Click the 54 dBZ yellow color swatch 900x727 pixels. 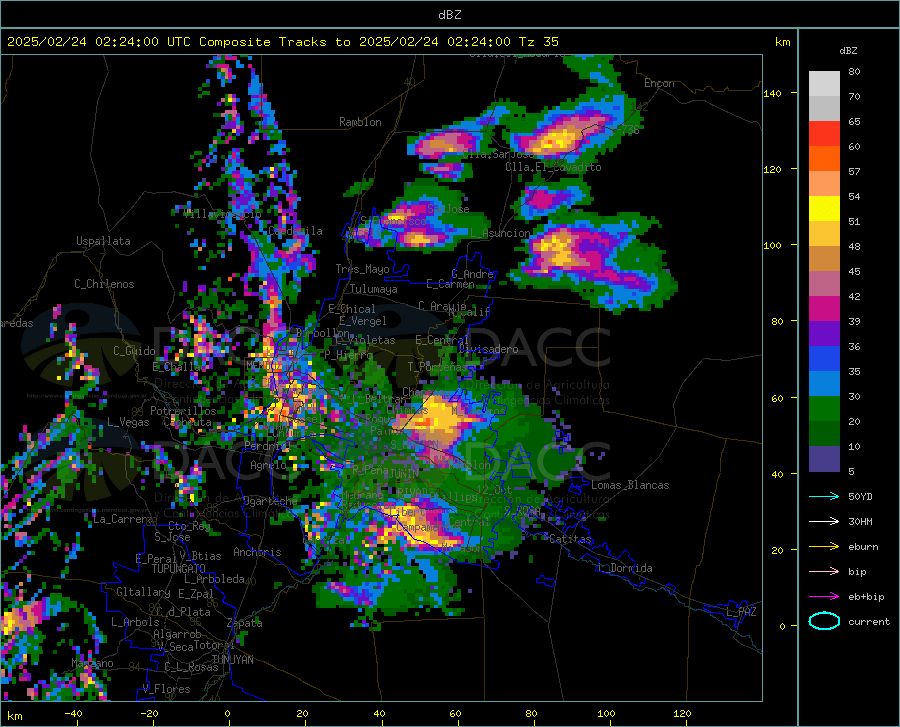(824, 209)
